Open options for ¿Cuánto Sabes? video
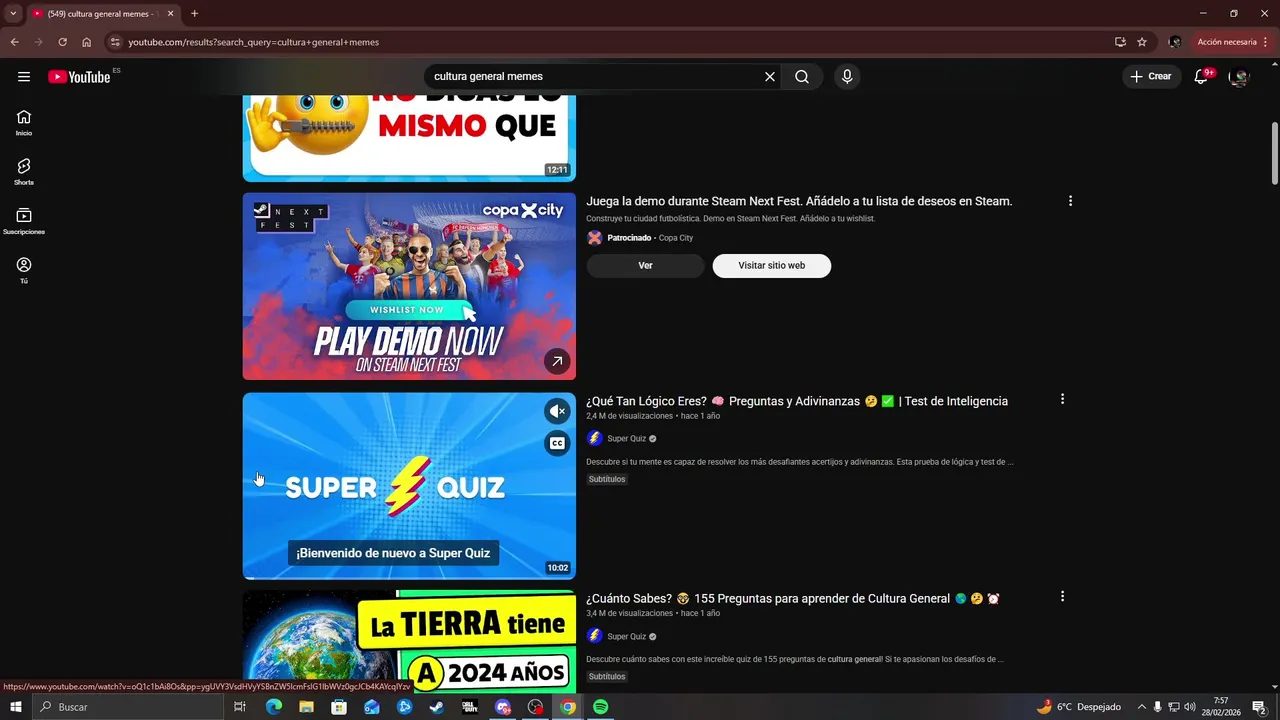This screenshot has height=720, width=1280. point(1062,597)
